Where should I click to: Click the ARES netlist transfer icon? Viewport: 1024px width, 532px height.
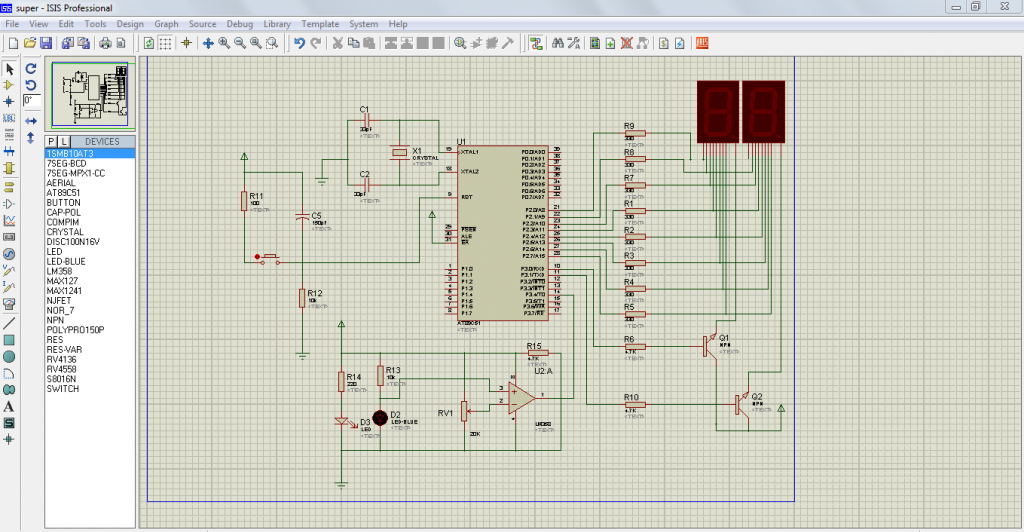pos(702,43)
